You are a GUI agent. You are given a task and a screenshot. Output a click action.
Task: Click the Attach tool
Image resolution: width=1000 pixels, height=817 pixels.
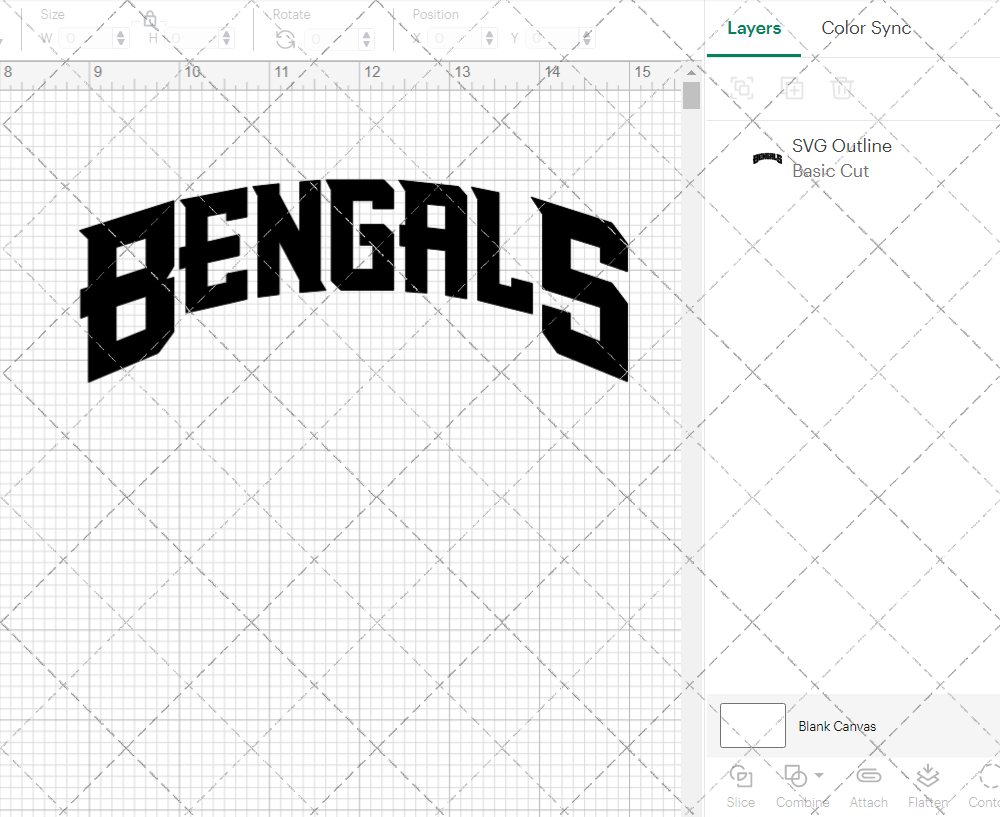pos(869,787)
